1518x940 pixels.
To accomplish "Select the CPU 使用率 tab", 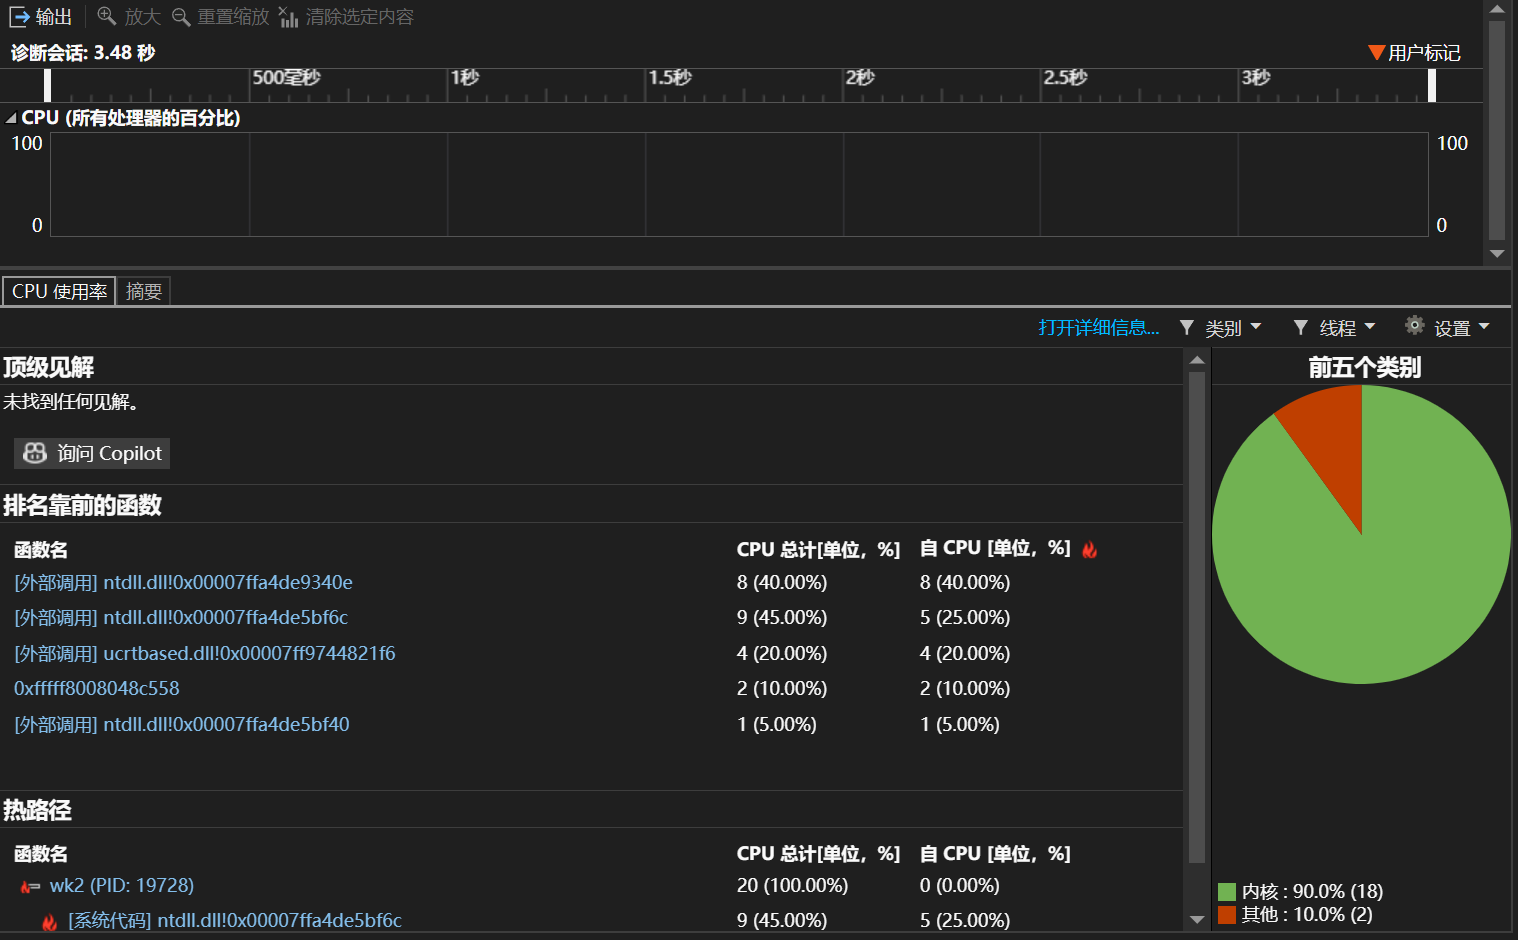I will point(59,291).
